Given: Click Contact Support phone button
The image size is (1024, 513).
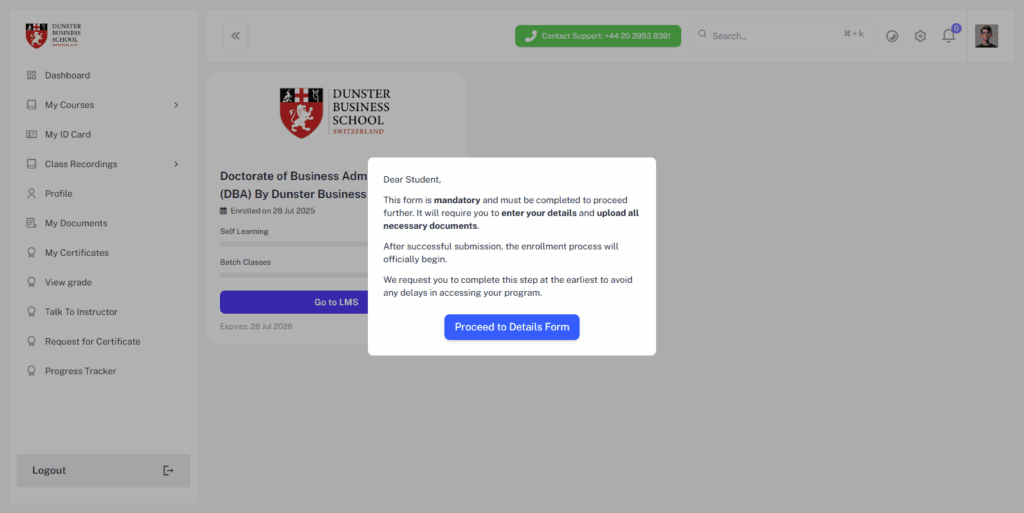Looking at the screenshot, I should point(597,36).
